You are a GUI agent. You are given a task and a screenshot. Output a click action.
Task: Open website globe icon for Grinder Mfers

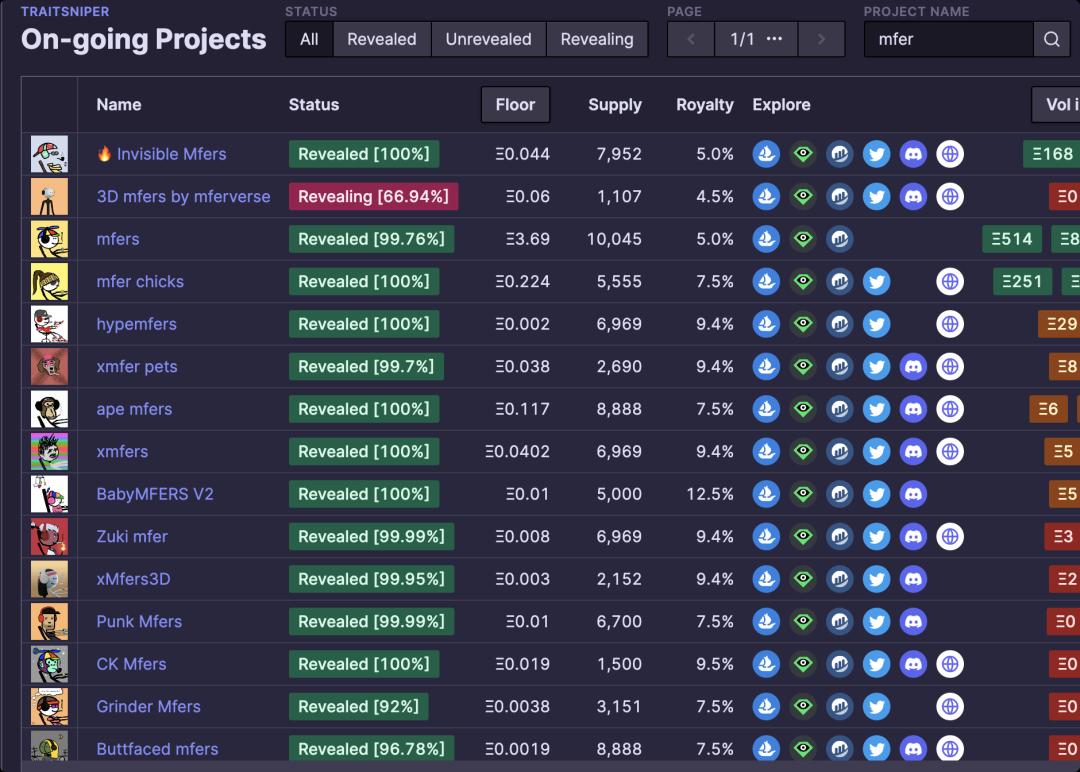[950, 707]
